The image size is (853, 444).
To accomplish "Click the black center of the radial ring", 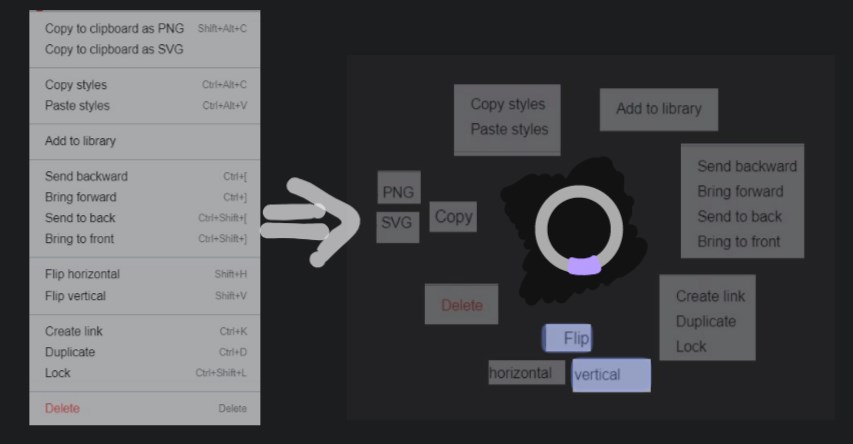I will pos(579,229).
